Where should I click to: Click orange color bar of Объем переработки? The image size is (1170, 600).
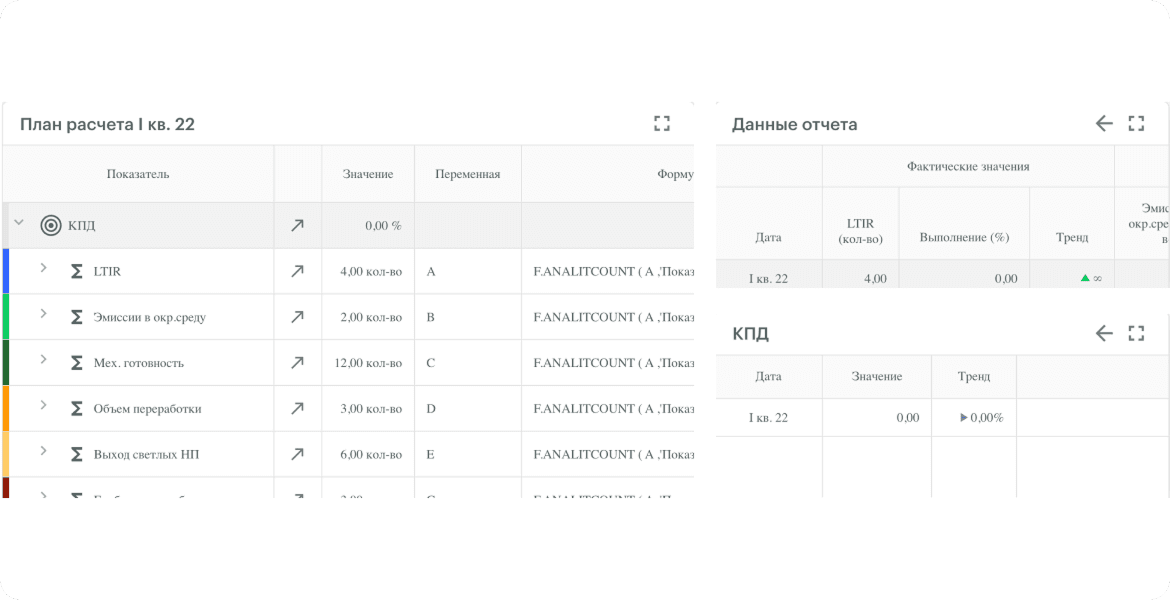(x=5, y=407)
